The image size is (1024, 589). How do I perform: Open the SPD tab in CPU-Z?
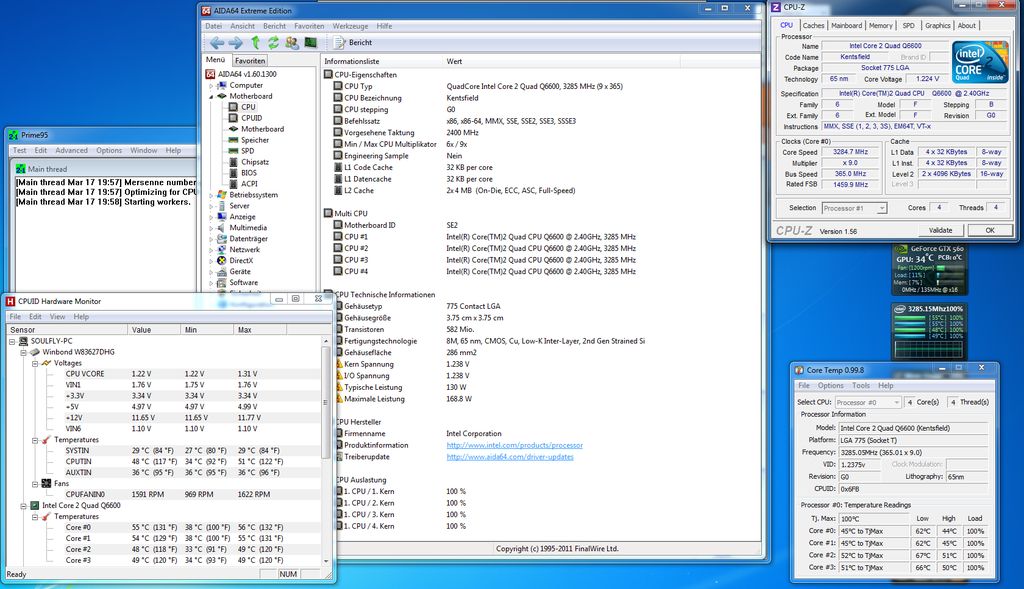[x=908, y=25]
